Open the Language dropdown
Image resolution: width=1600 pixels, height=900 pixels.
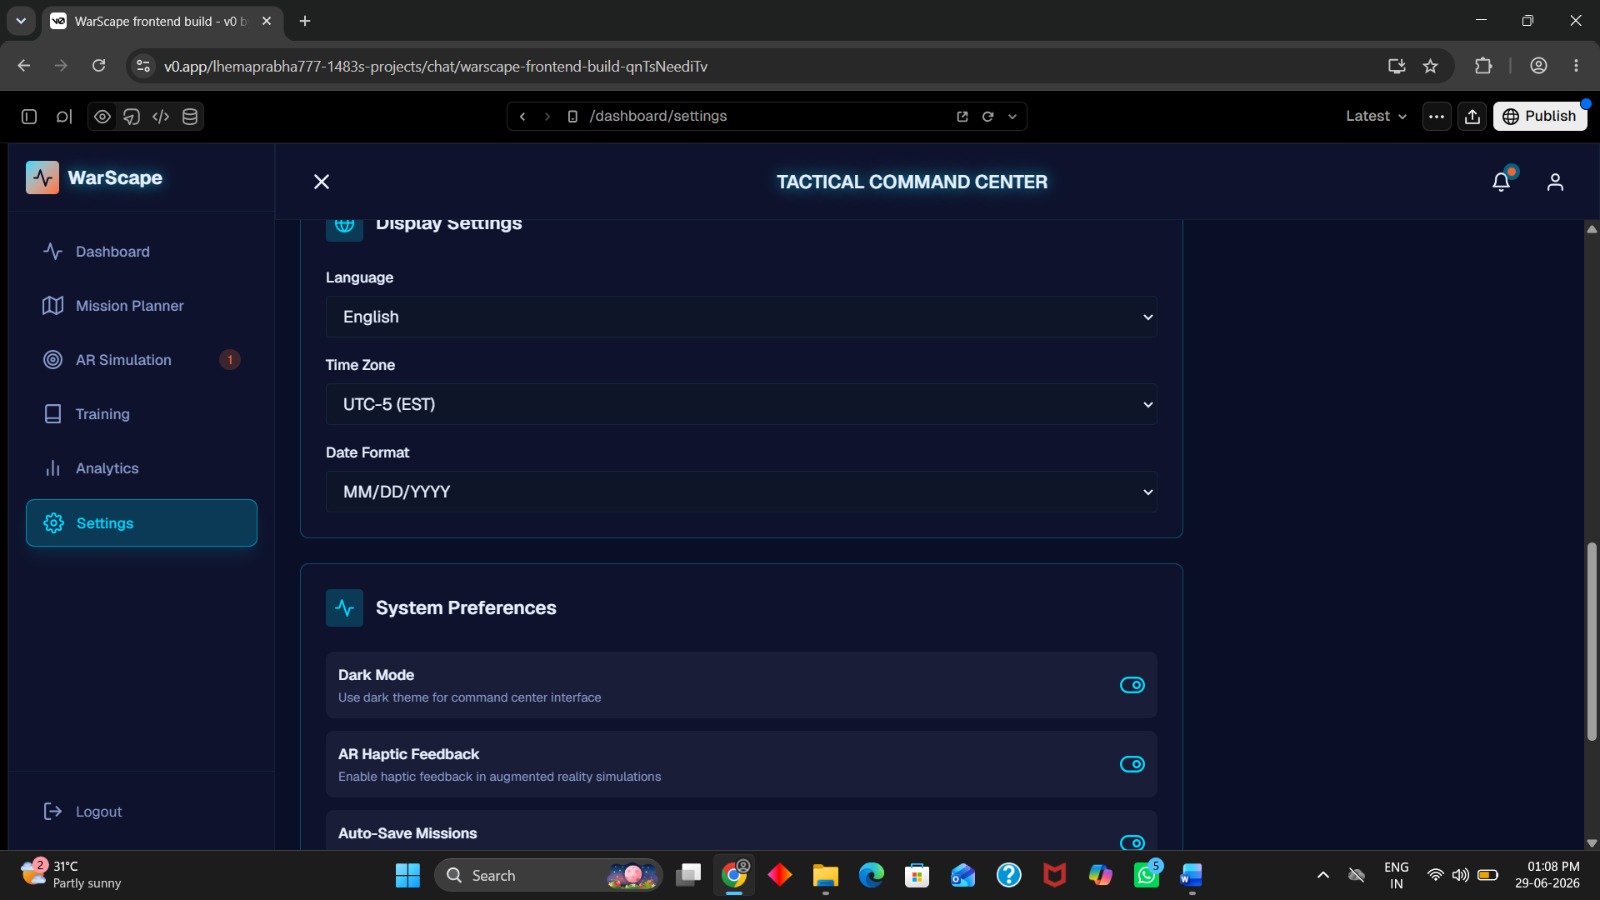coord(741,317)
